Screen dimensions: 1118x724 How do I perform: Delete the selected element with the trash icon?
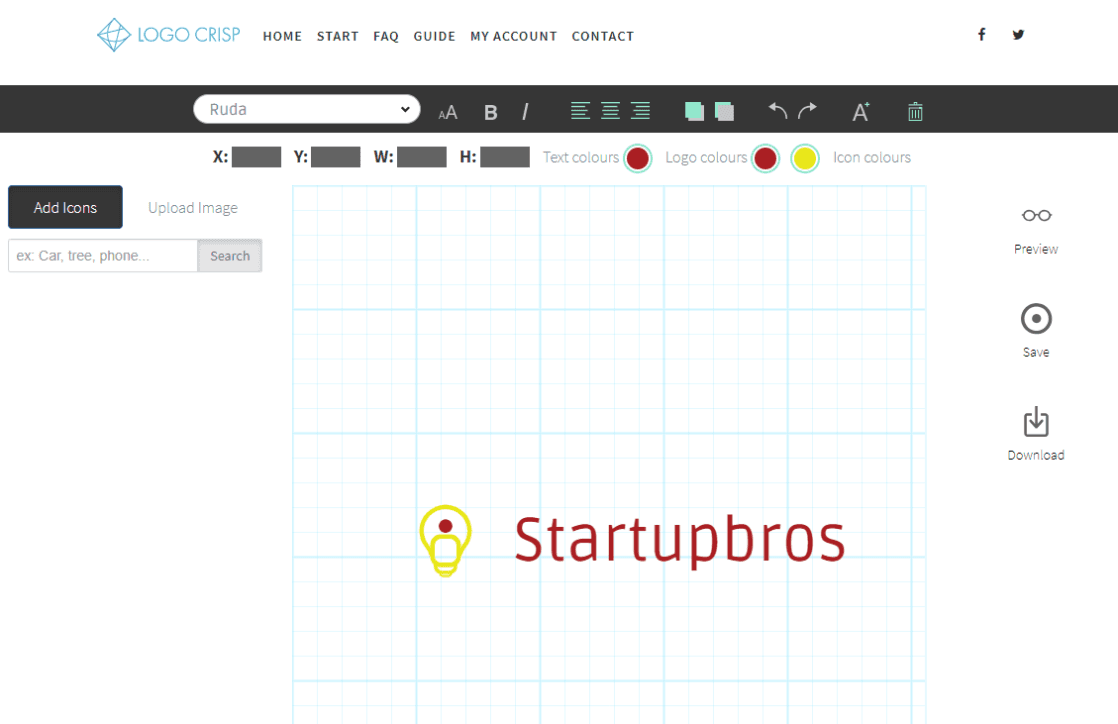[x=916, y=112]
